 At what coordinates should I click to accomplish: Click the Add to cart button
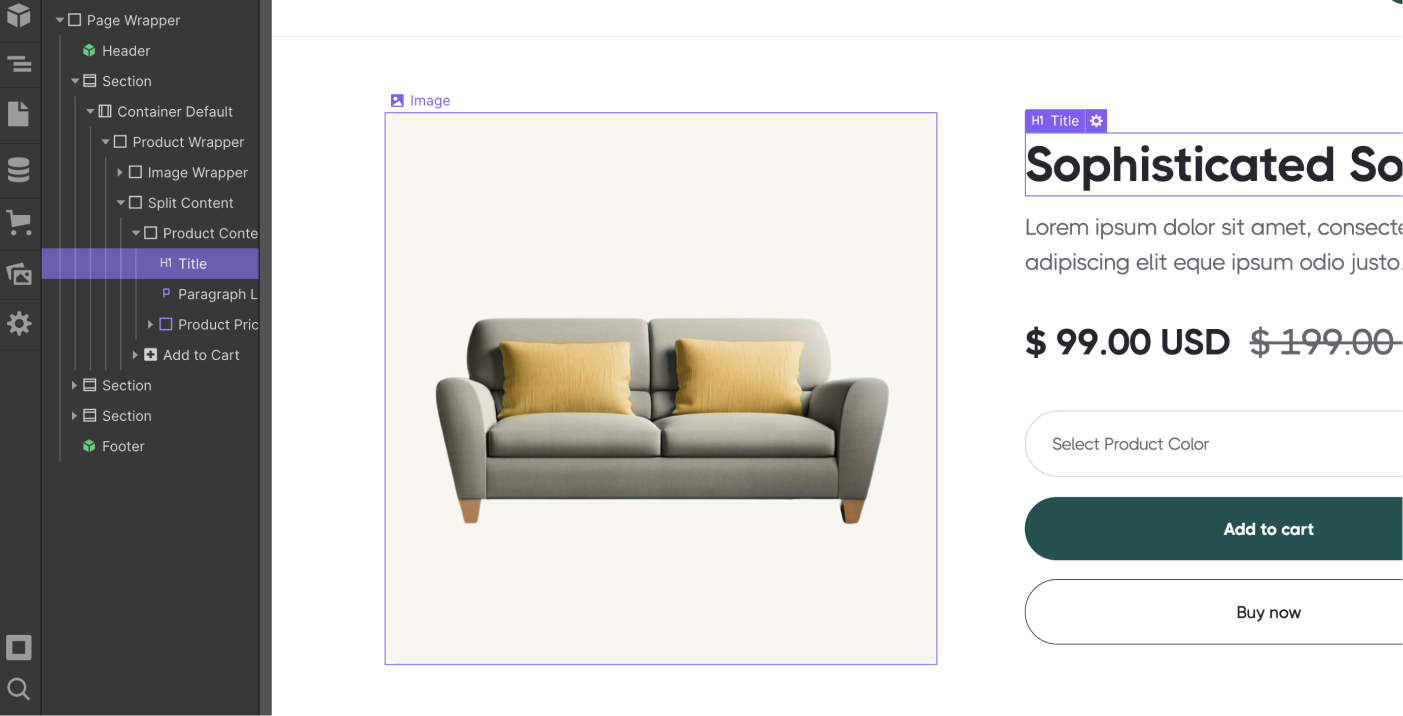(1268, 528)
